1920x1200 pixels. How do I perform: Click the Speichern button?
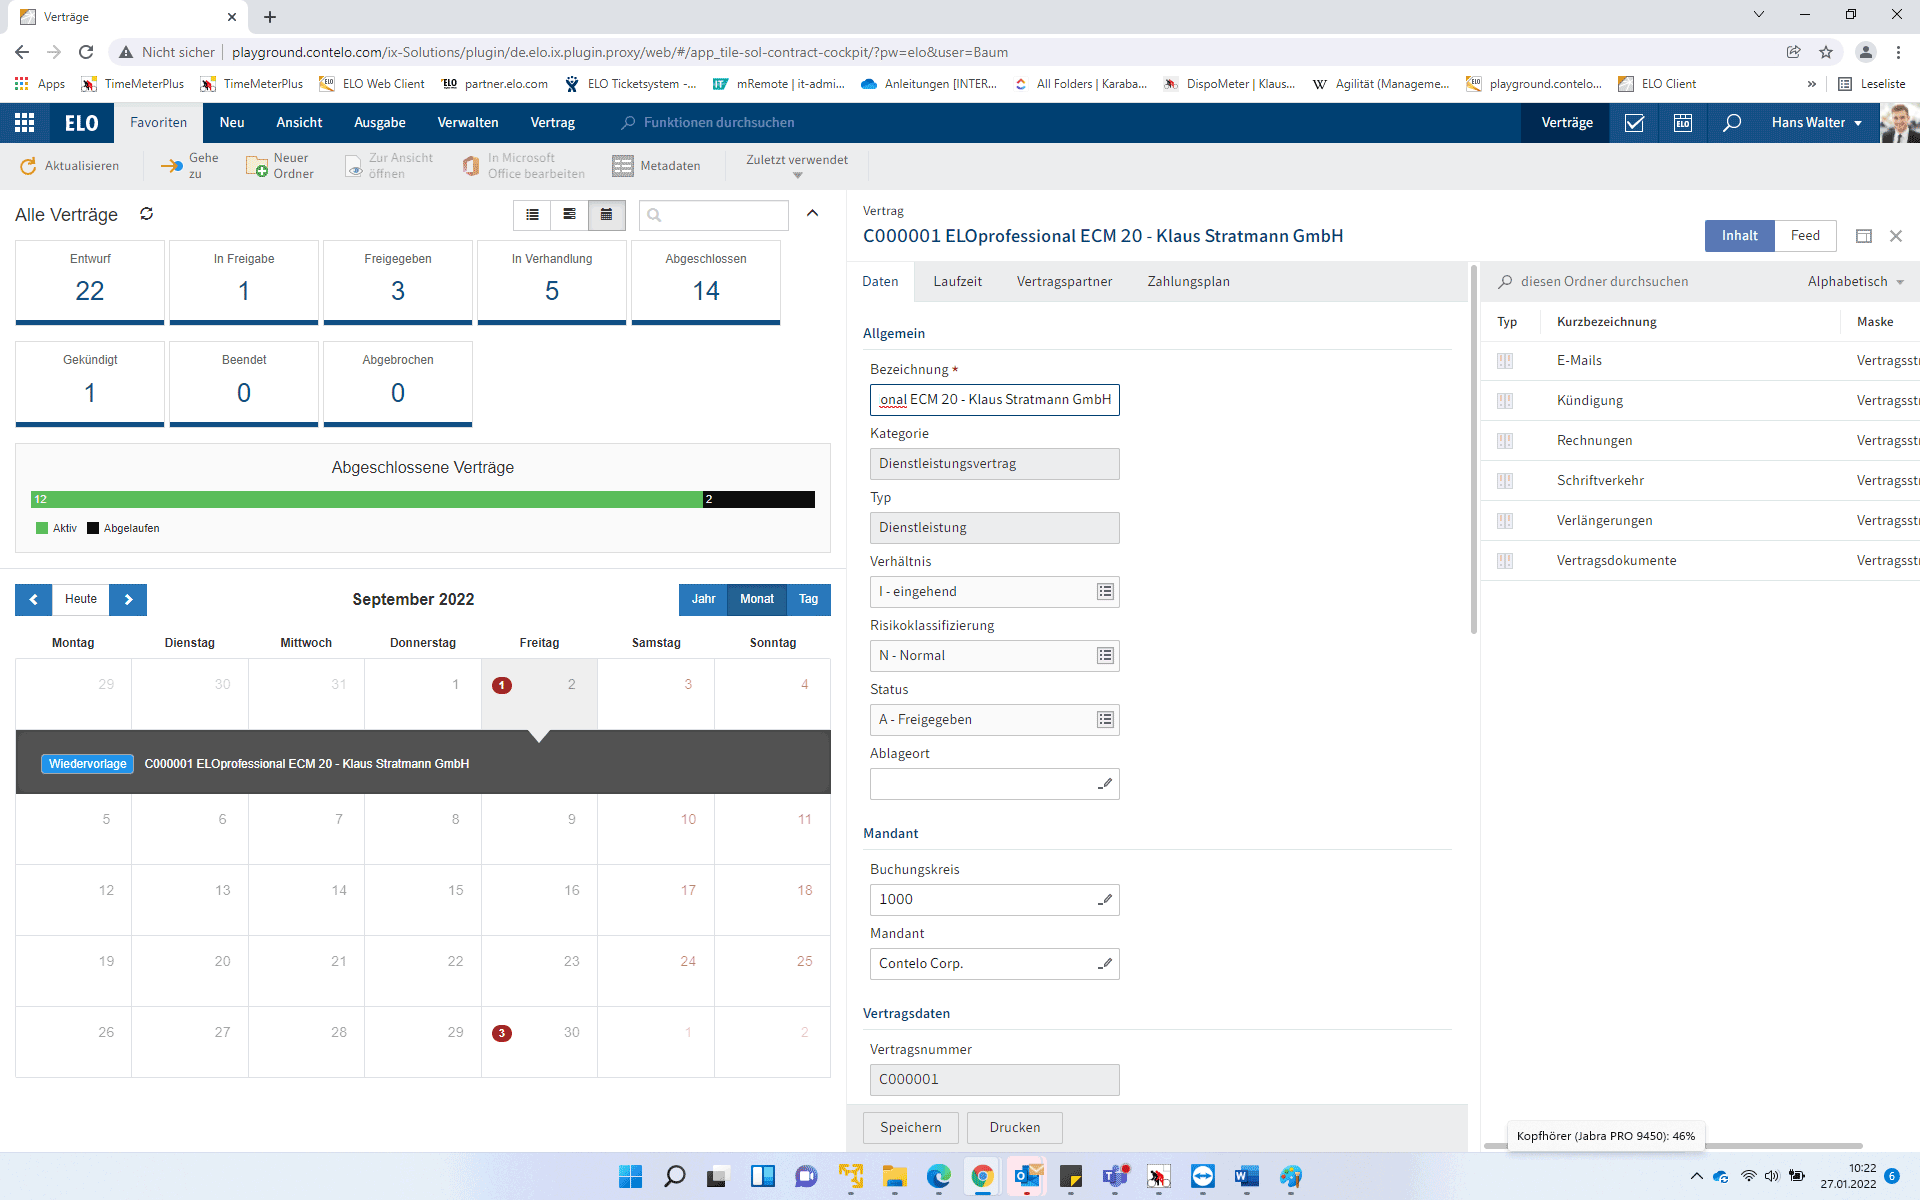[910, 1128]
